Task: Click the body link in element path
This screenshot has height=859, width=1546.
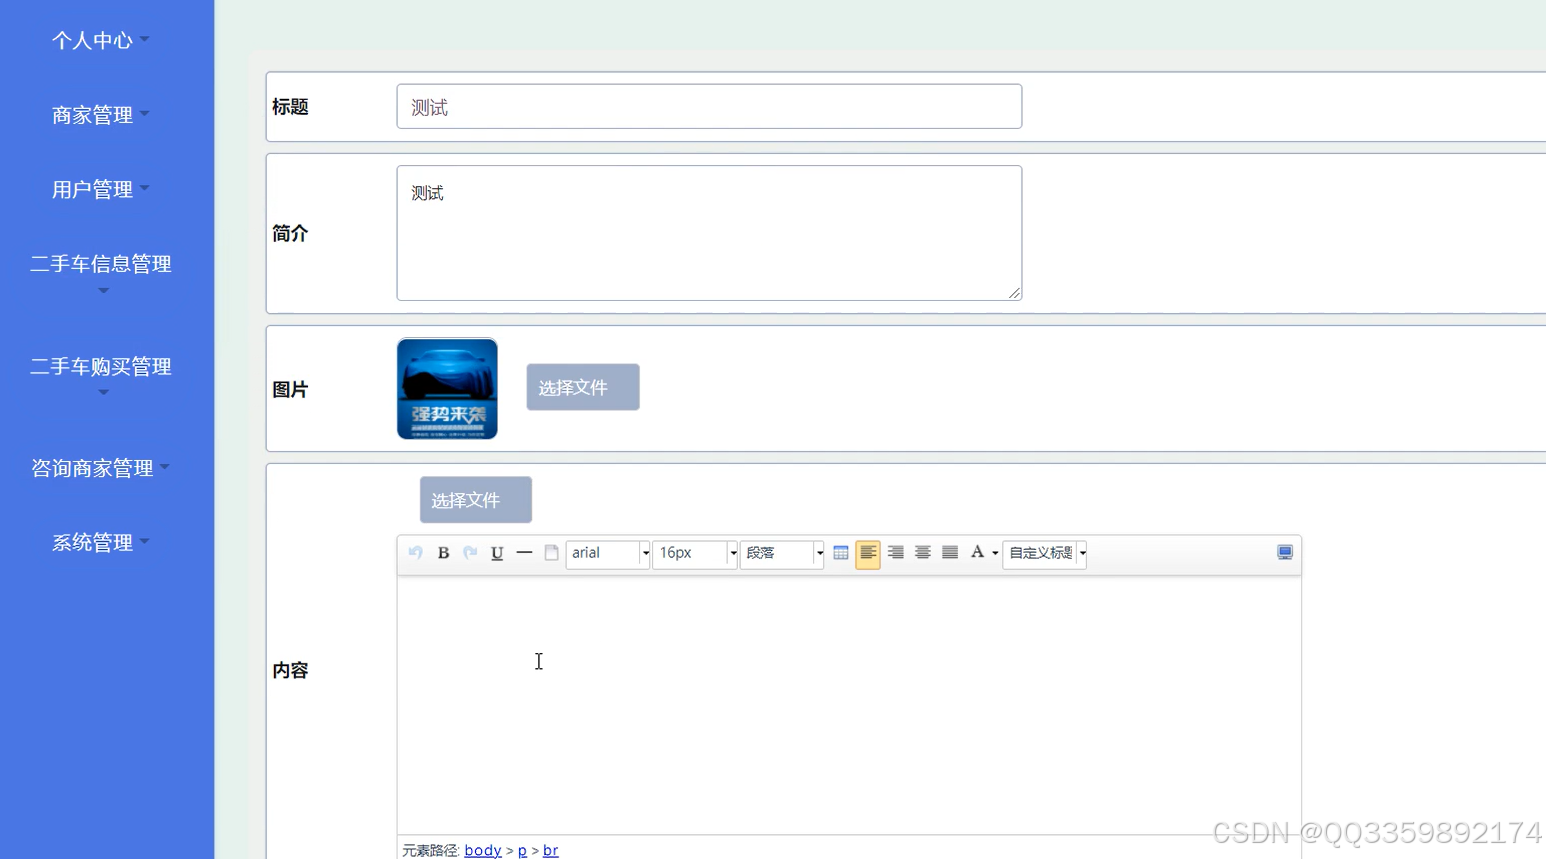Action: pos(483,850)
